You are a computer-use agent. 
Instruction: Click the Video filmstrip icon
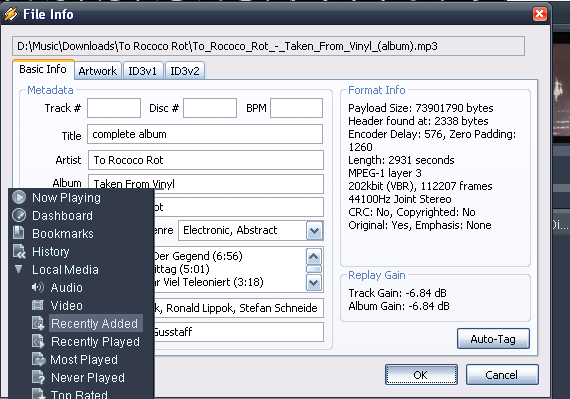coord(37,305)
